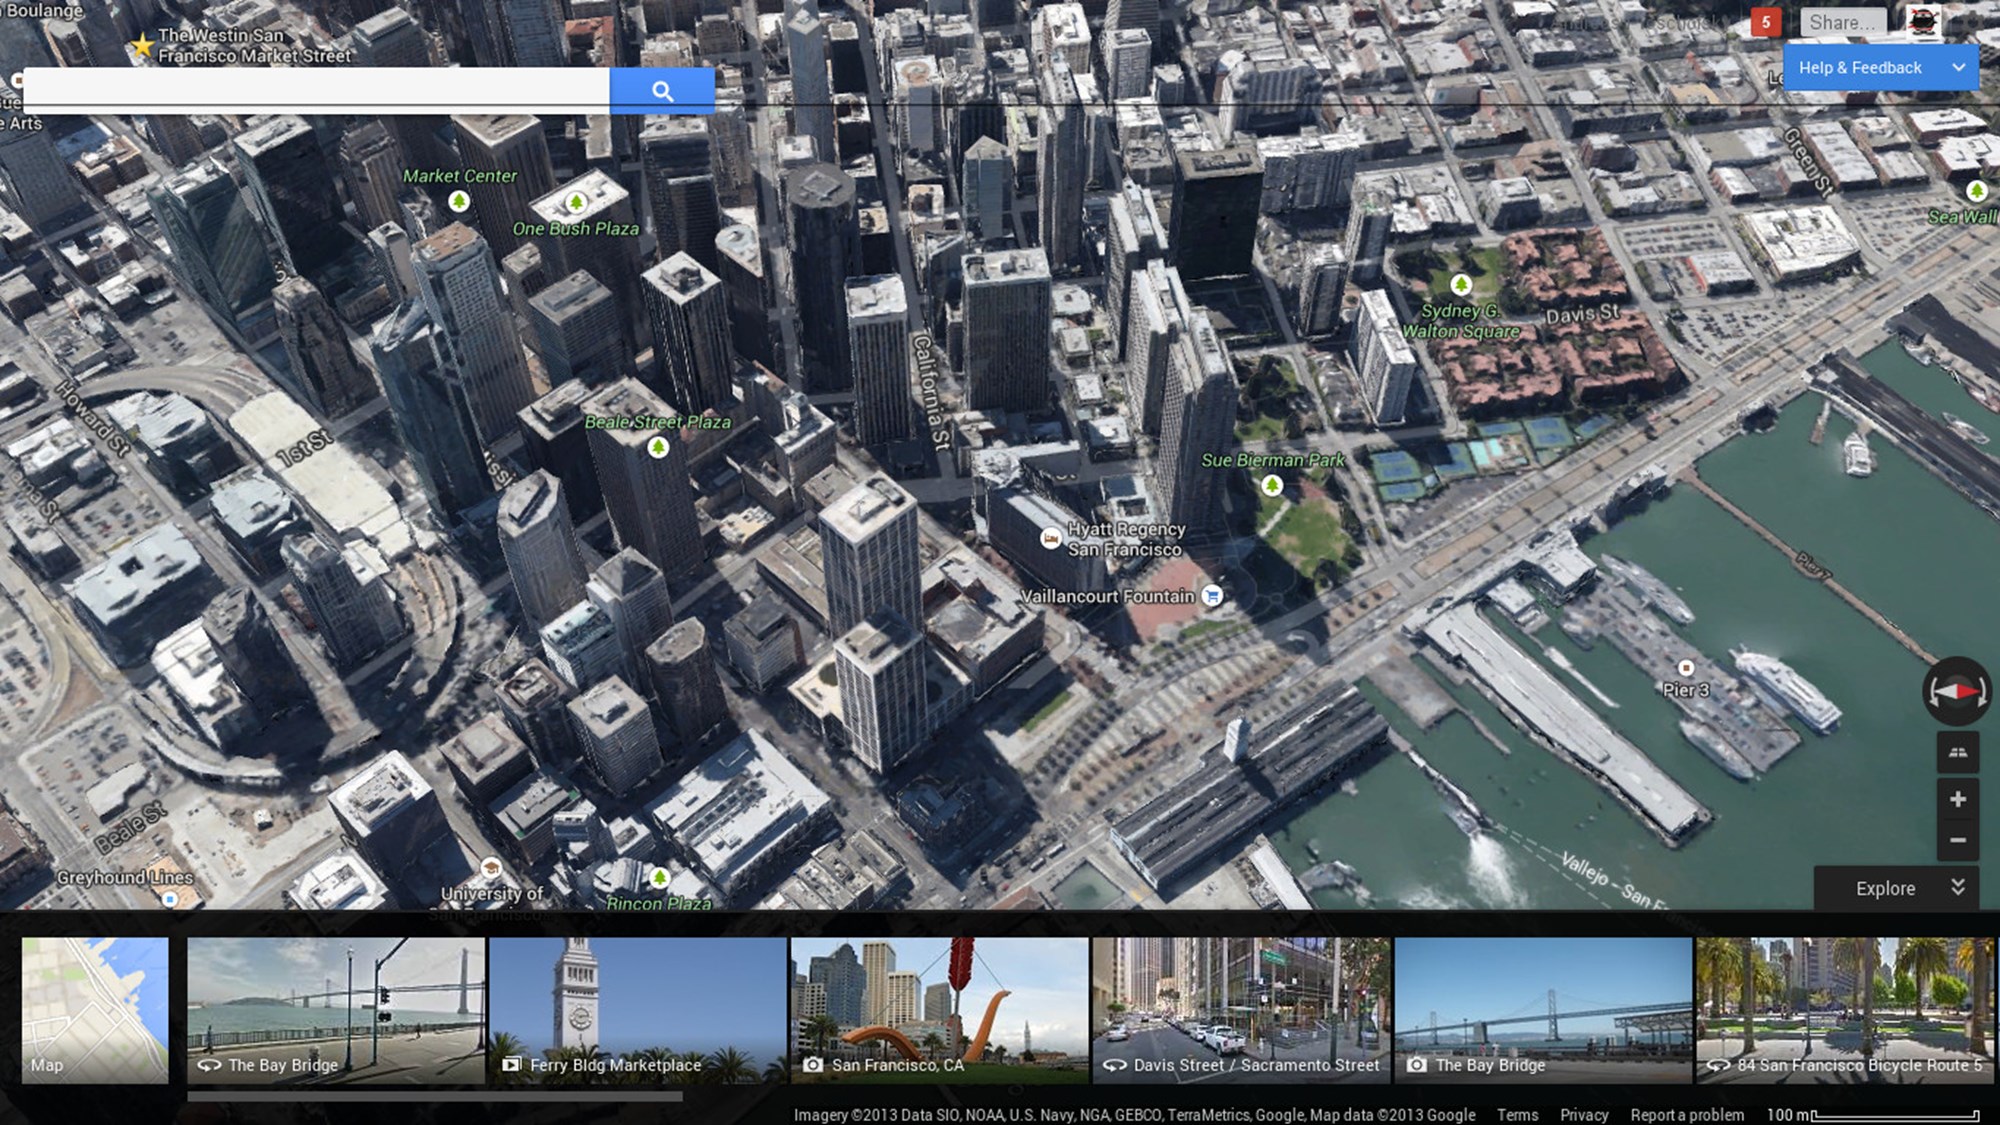Toggle the Vaillancourt Fountain location marker
2000x1125 pixels.
(1212, 595)
